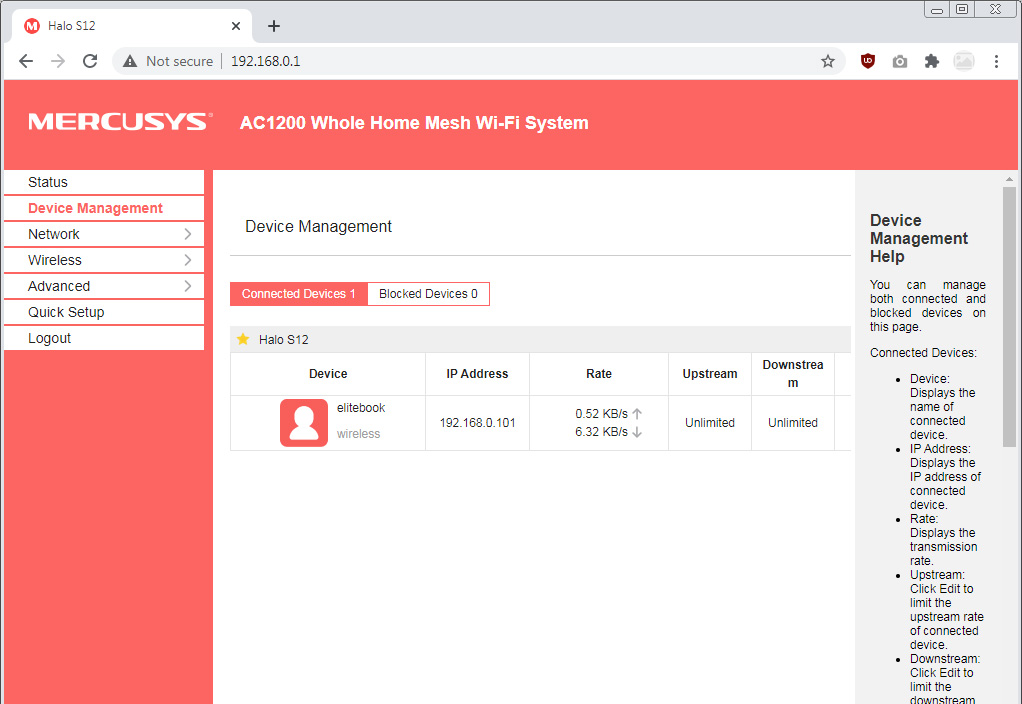The image size is (1022, 704).
Task: Click the Upstream Unlimited value
Action: coord(710,423)
